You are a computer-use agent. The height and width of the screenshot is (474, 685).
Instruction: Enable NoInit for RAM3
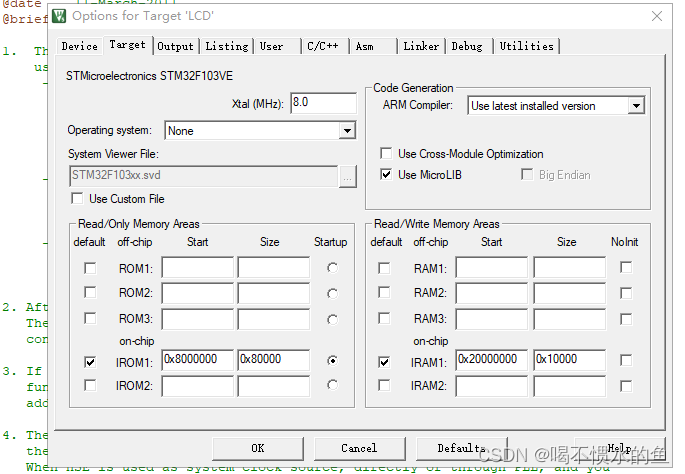(x=626, y=319)
